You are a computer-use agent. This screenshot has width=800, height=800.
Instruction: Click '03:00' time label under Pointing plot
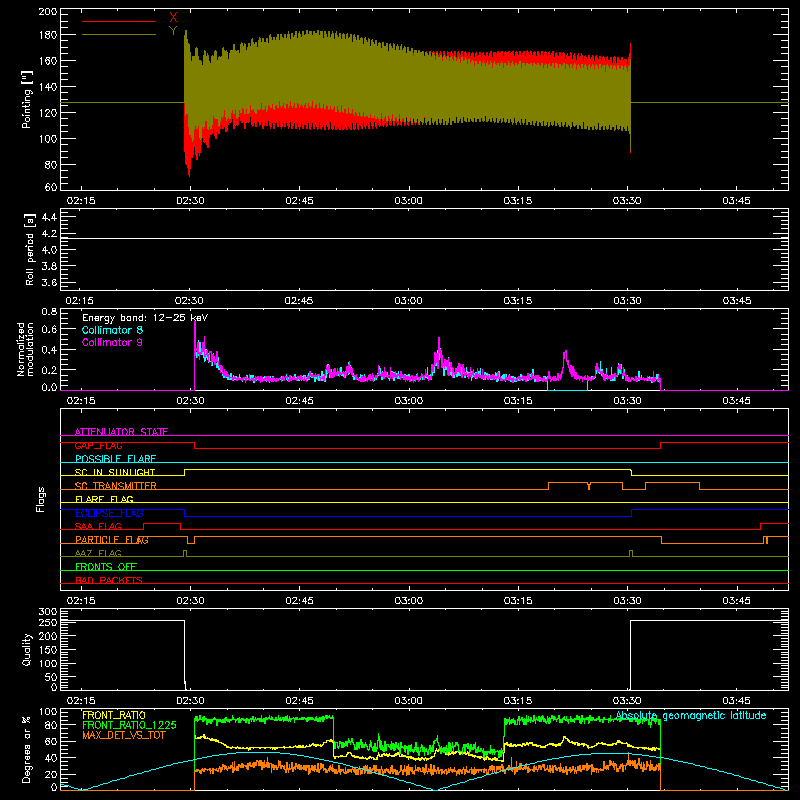point(409,201)
